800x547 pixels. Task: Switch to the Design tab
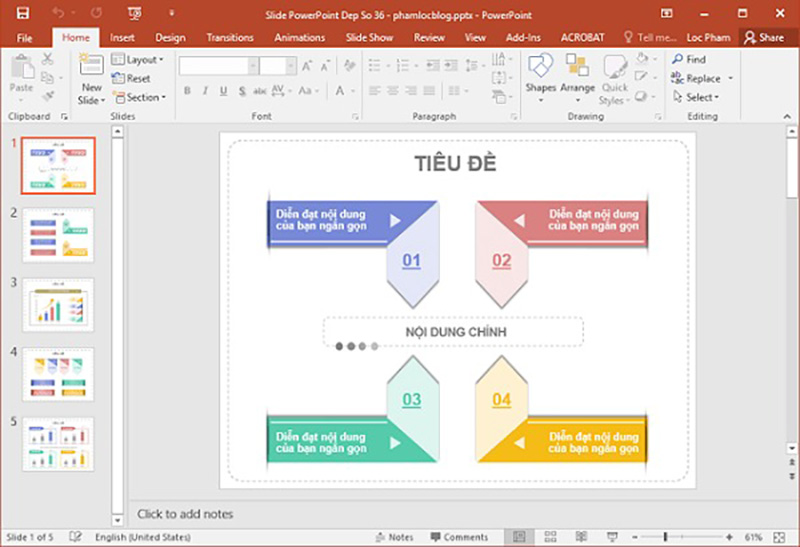(x=170, y=37)
